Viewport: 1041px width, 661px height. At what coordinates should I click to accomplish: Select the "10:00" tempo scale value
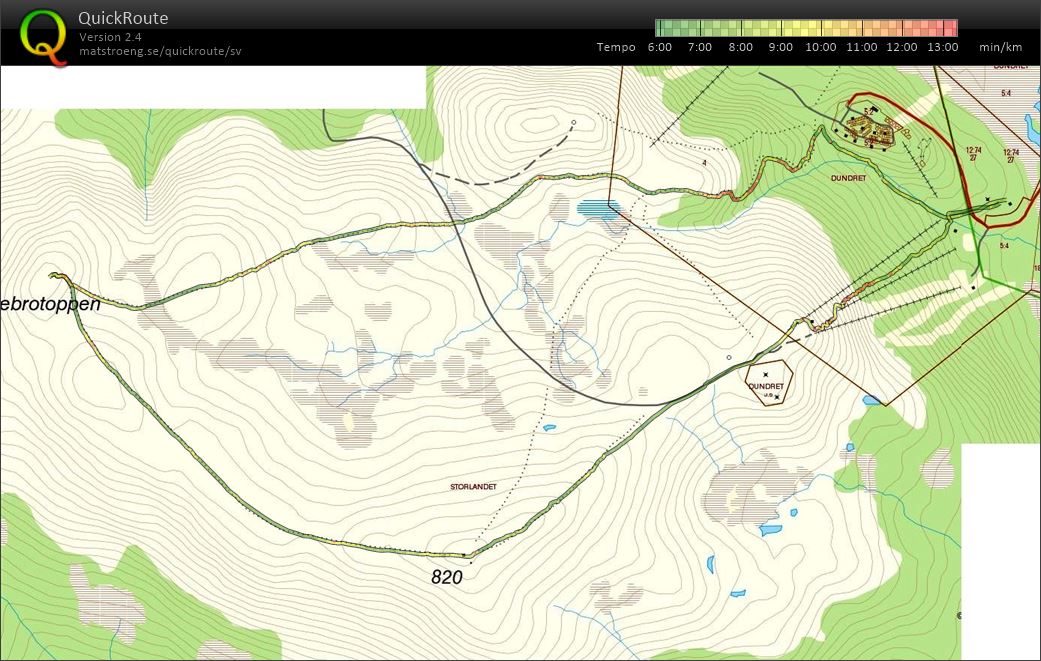(821, 47)
